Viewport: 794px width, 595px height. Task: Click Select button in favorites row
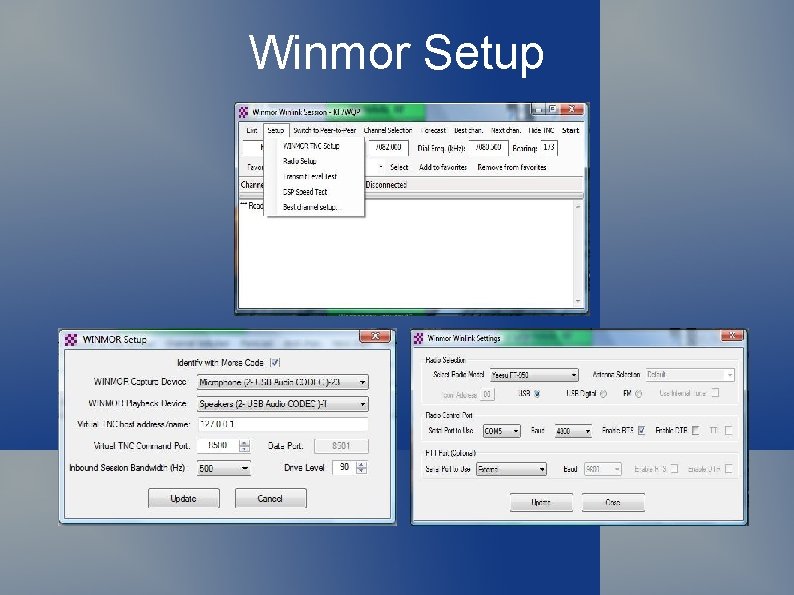tap(399, 167)
